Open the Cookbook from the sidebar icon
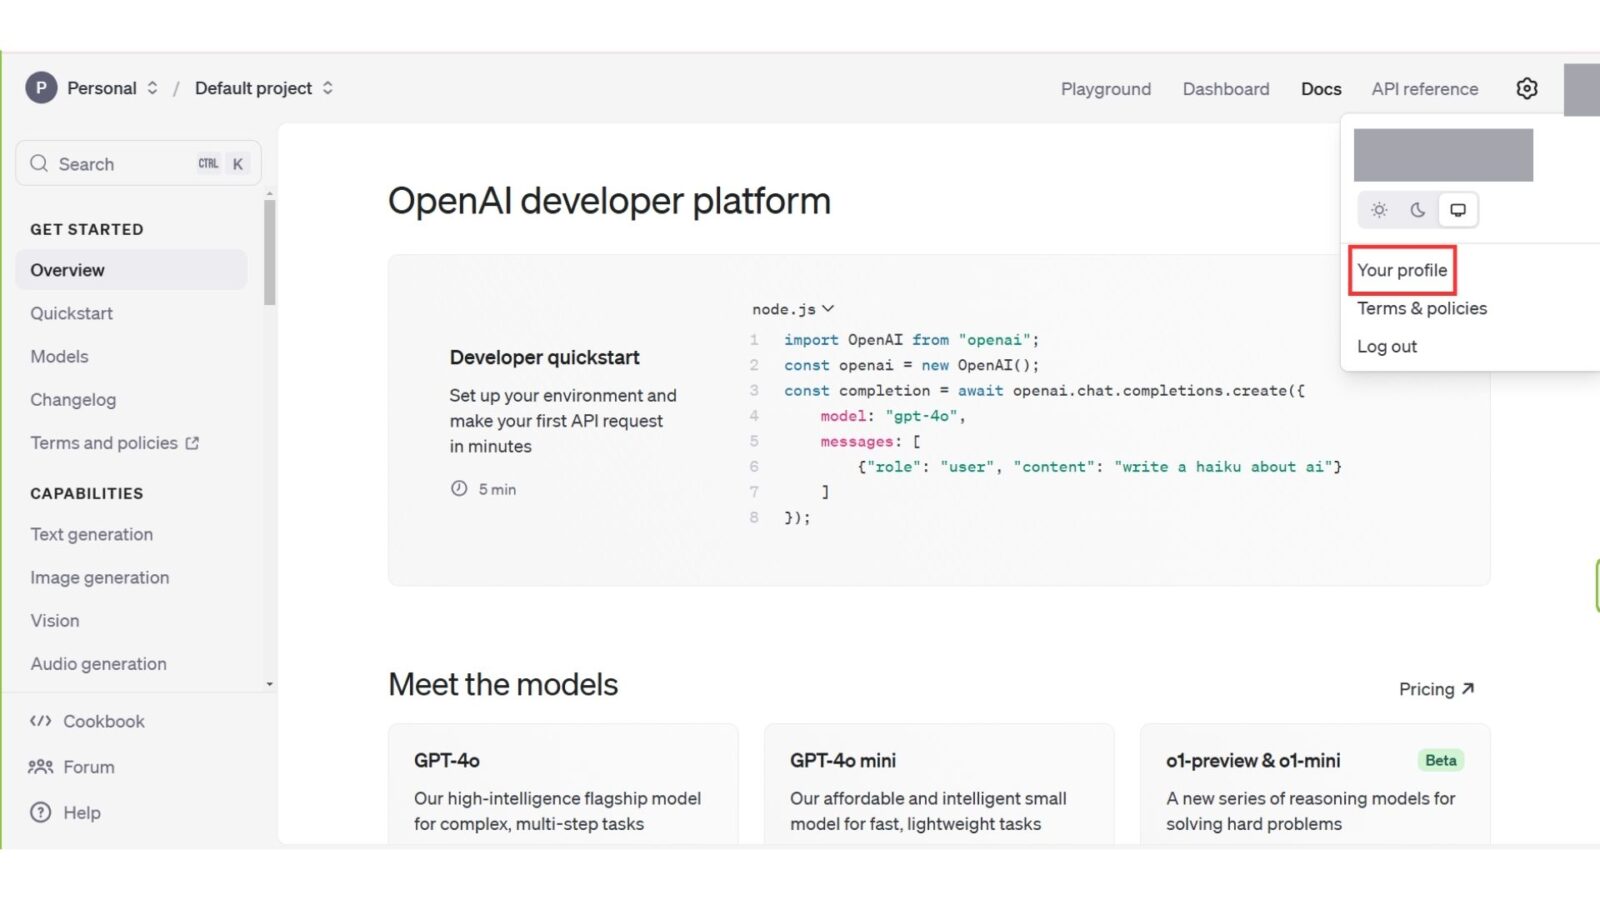 (x=41, y=721)
